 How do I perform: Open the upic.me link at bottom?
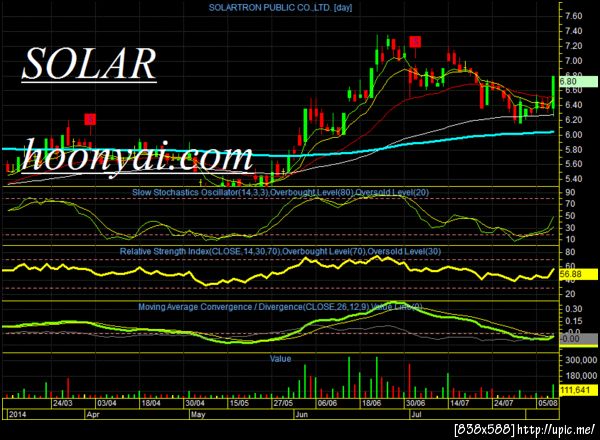click(556, 429)
